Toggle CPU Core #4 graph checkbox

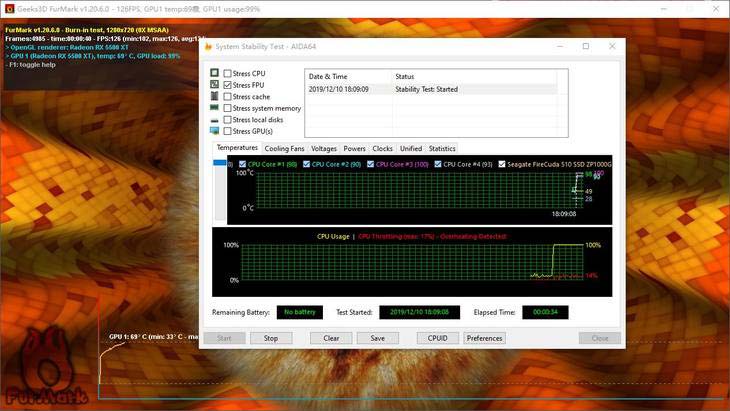[438, 164]
